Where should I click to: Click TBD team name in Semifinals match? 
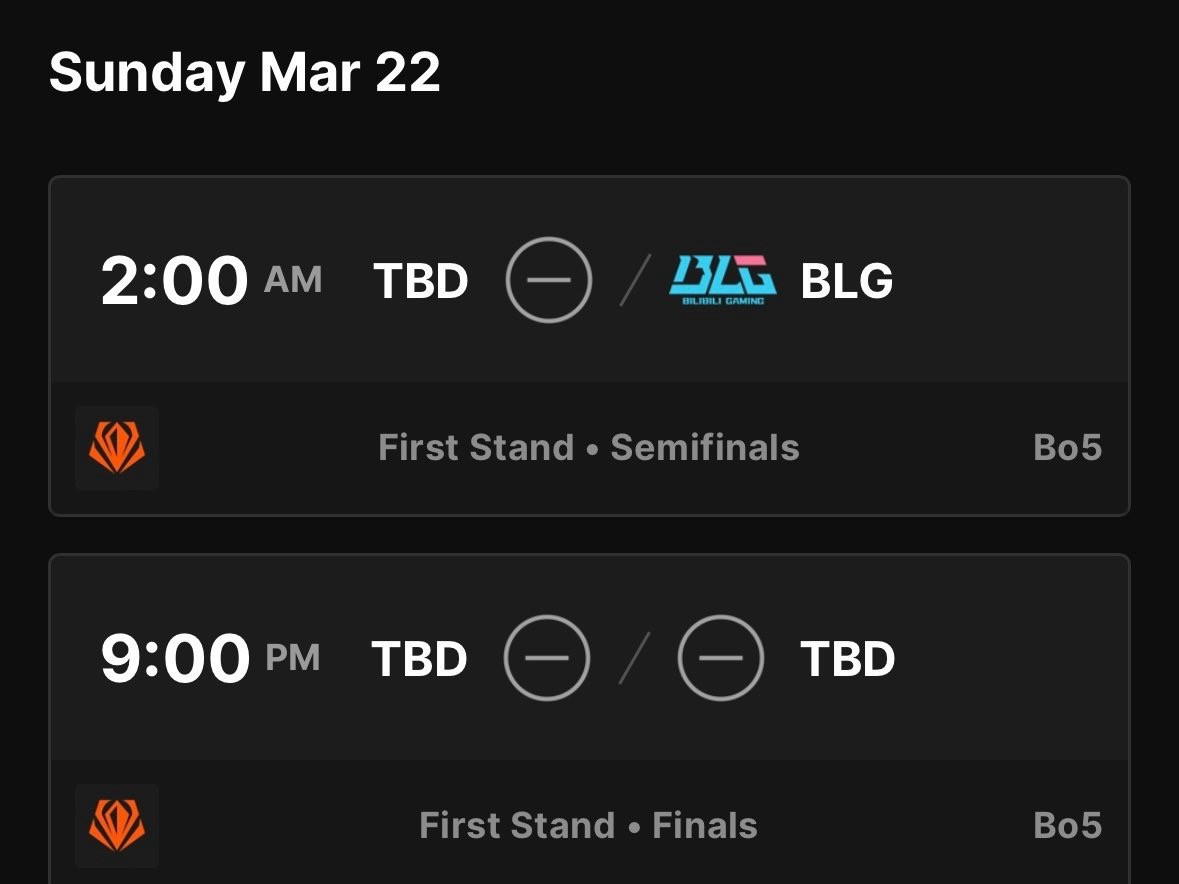click(x=421, y=282)
